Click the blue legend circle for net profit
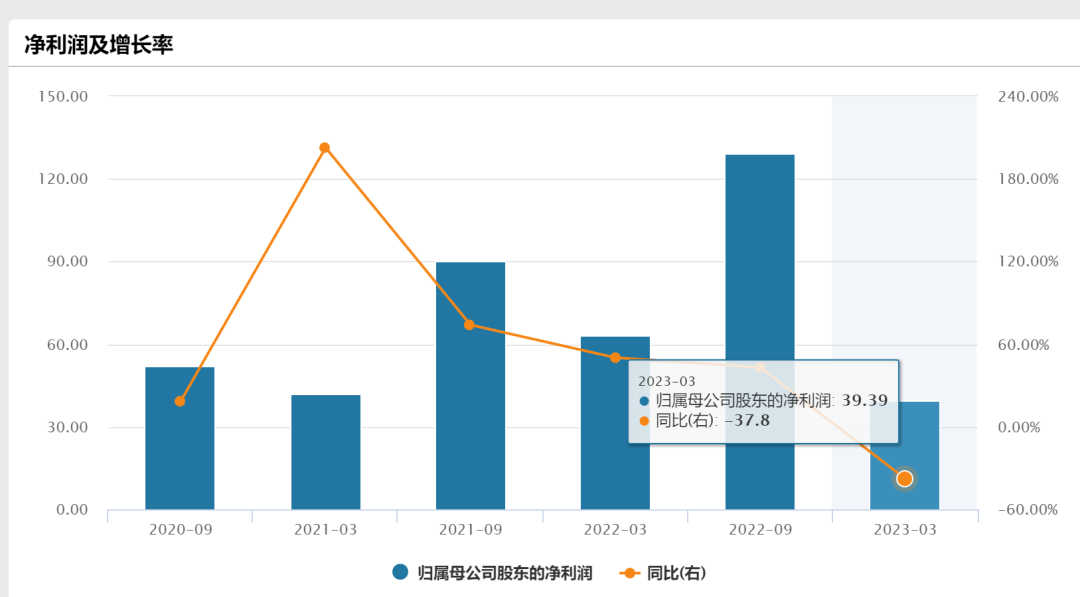 click(x=401, y=572)
